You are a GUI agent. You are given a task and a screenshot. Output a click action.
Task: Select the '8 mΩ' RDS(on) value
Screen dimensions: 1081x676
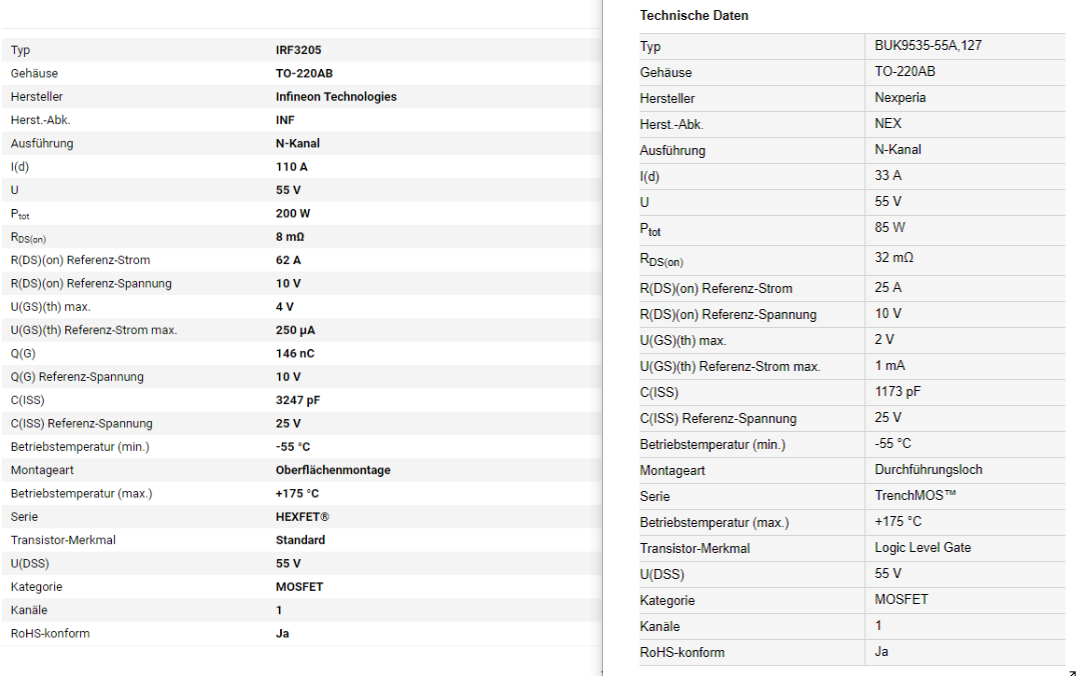point(290,237)
